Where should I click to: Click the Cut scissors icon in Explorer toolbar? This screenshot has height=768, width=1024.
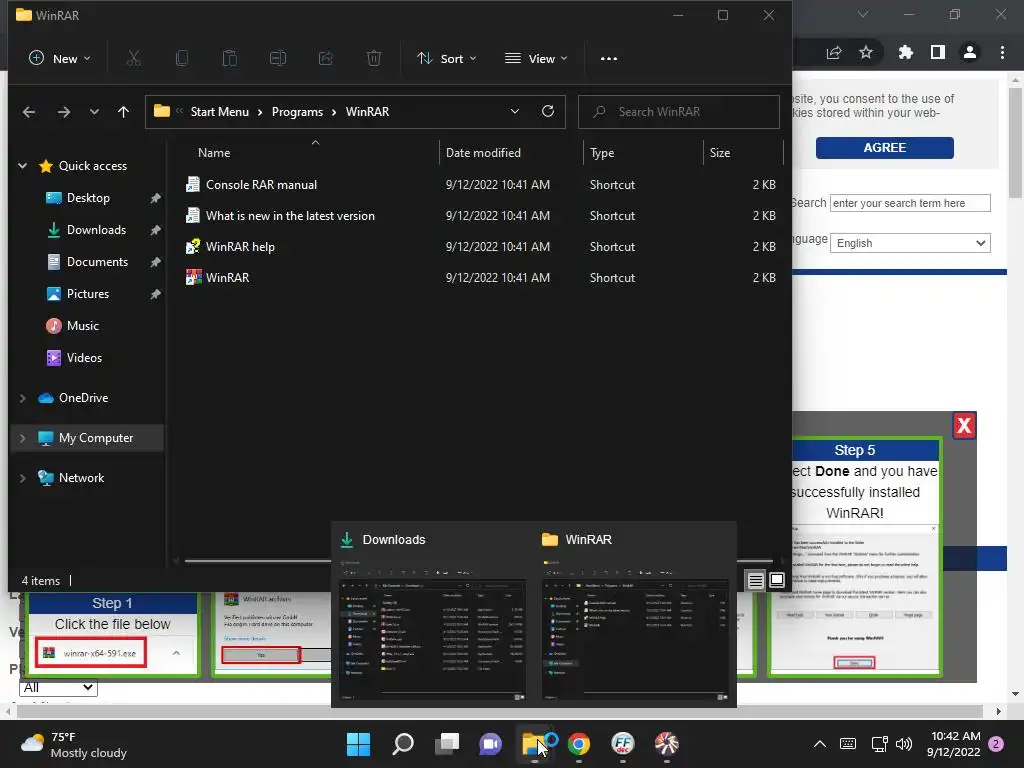pos(133,58)
